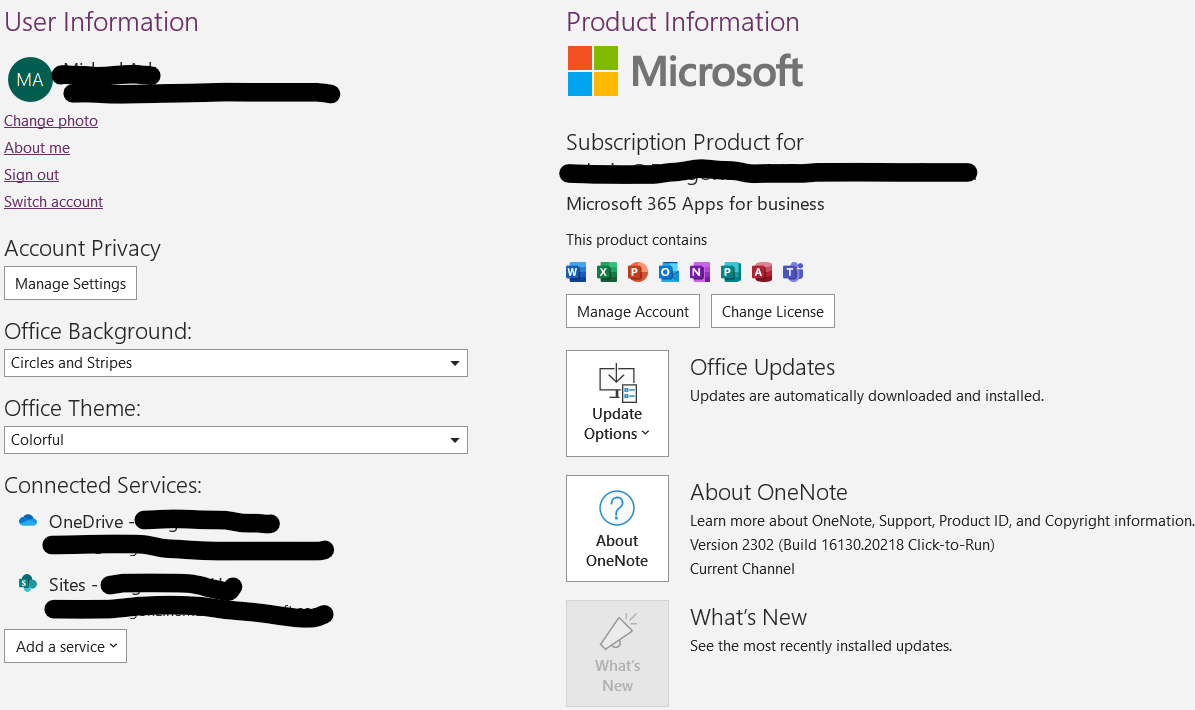Click the Office Updates heading
The height and width of the screenshot is (710, 1195).
[762, 367]
